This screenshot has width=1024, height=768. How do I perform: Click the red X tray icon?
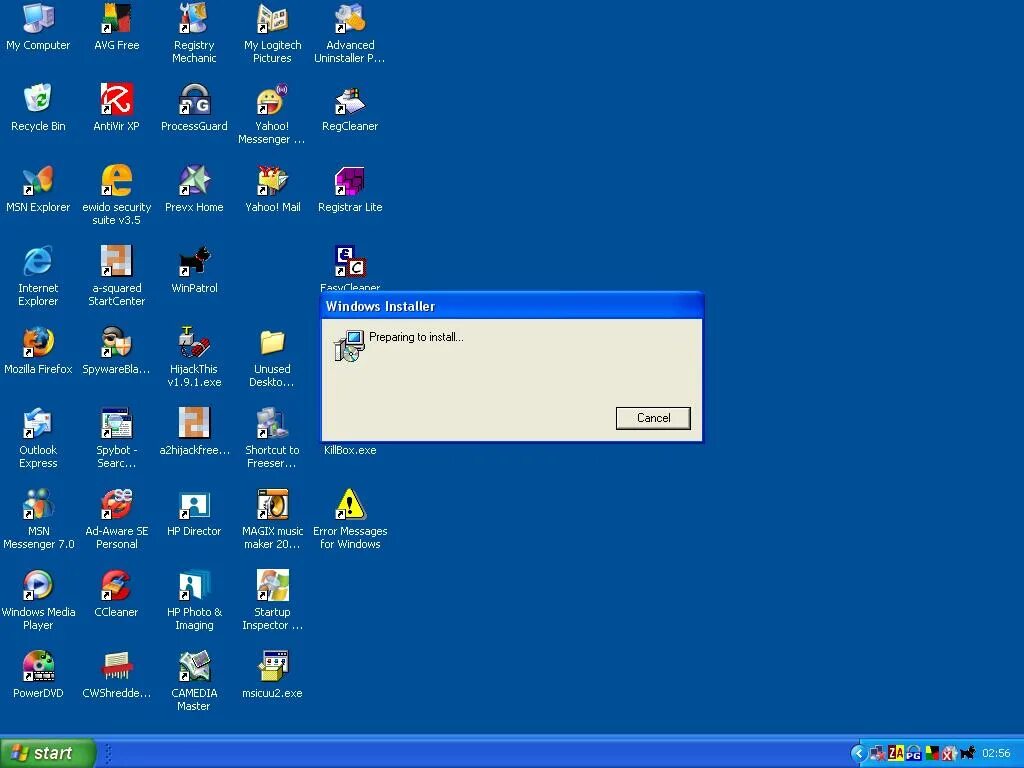click(950, 754)
